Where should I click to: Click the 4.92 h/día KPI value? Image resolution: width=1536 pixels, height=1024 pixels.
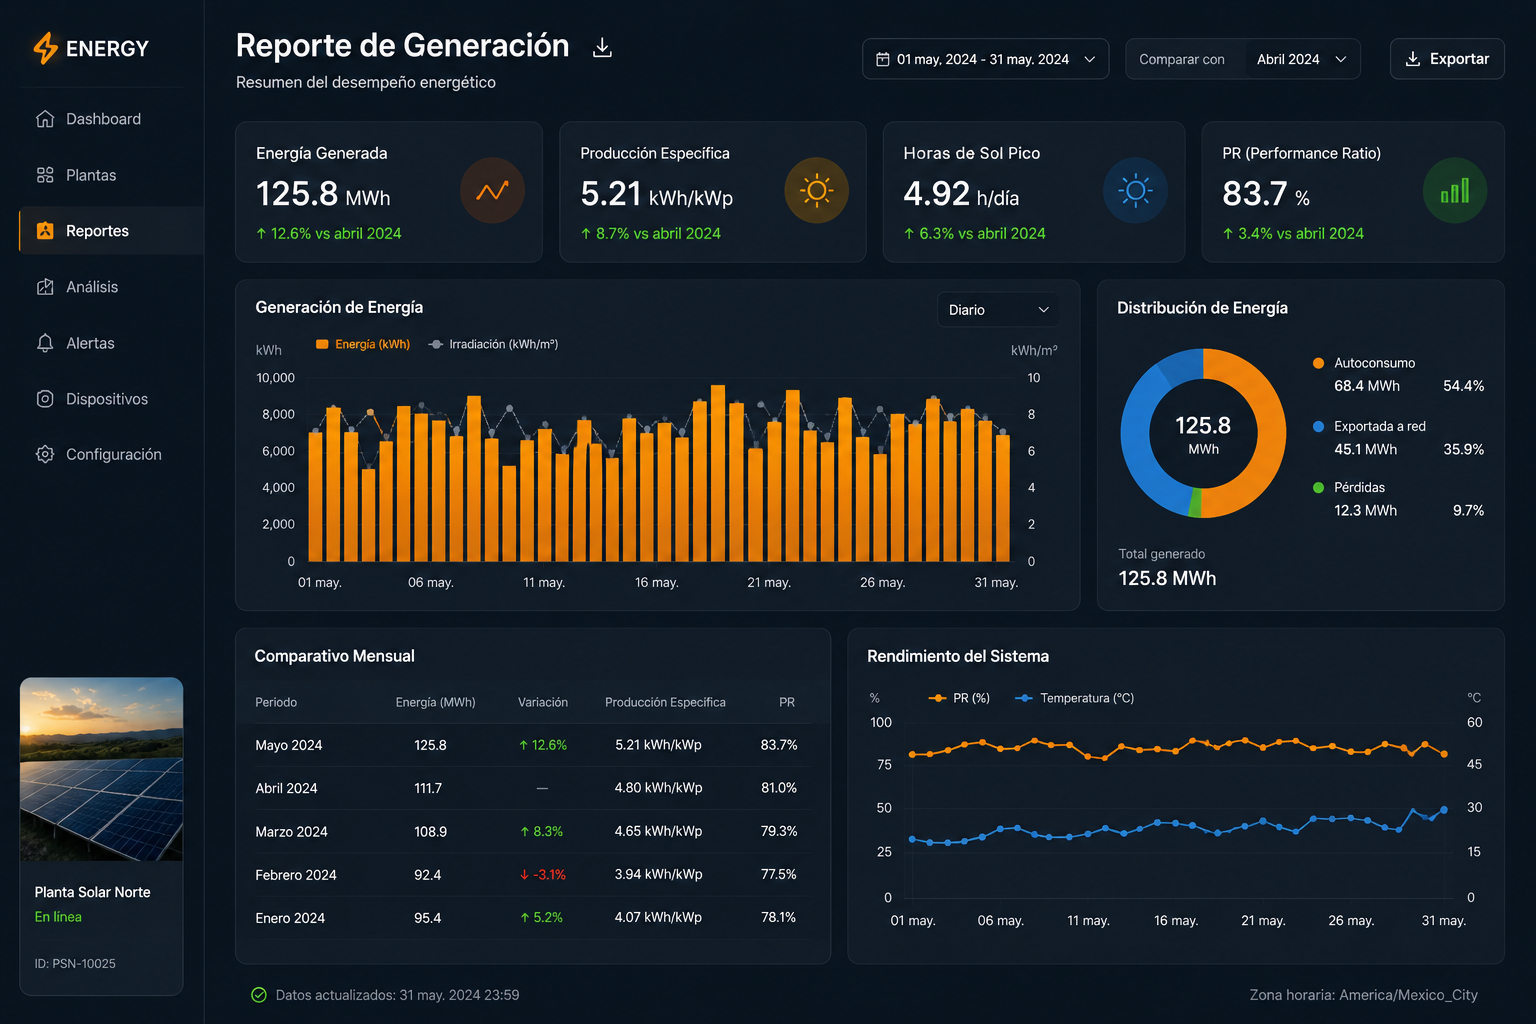pos(961,194)
